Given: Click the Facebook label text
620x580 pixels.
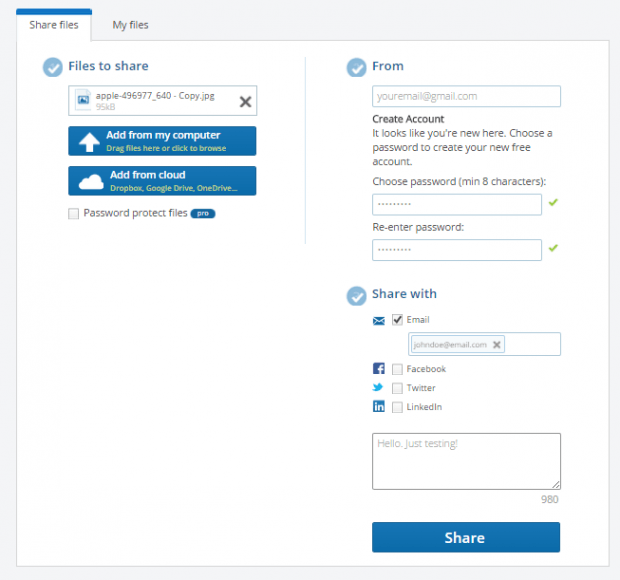Looking at the screenshot, I should (x=426, y=369).
